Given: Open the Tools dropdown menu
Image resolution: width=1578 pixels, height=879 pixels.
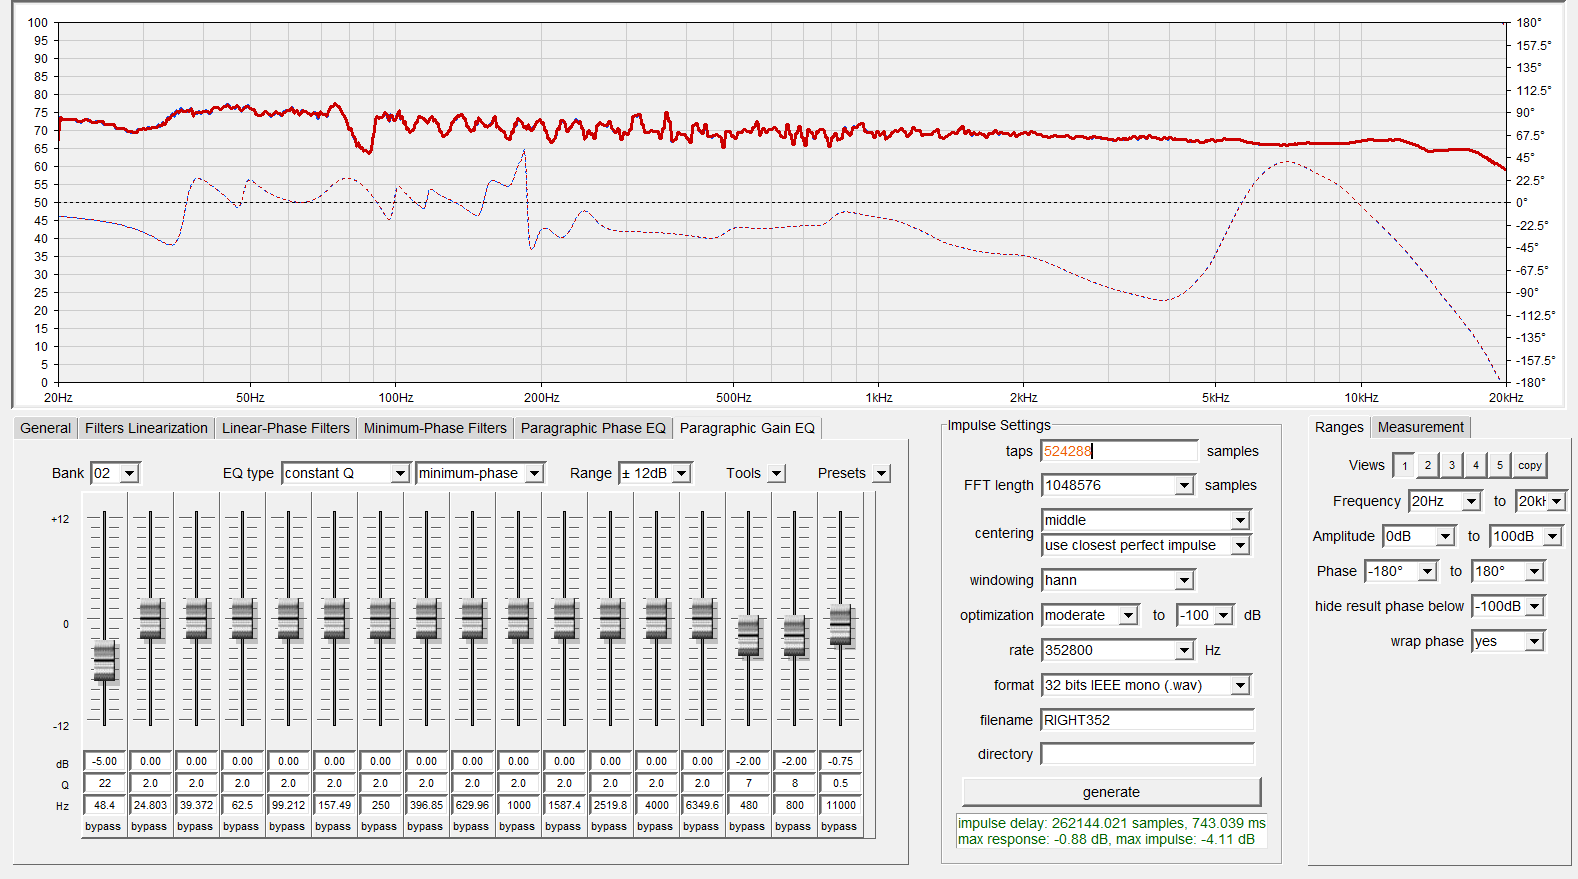Looking at the screenshot, I should point(777,474).
